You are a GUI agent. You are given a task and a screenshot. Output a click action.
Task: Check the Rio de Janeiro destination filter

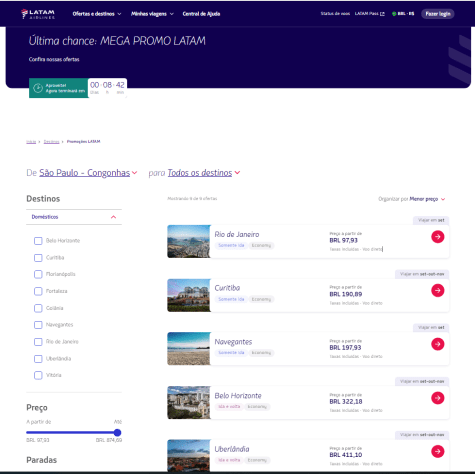pyautogui.click(x=38, y=342)
